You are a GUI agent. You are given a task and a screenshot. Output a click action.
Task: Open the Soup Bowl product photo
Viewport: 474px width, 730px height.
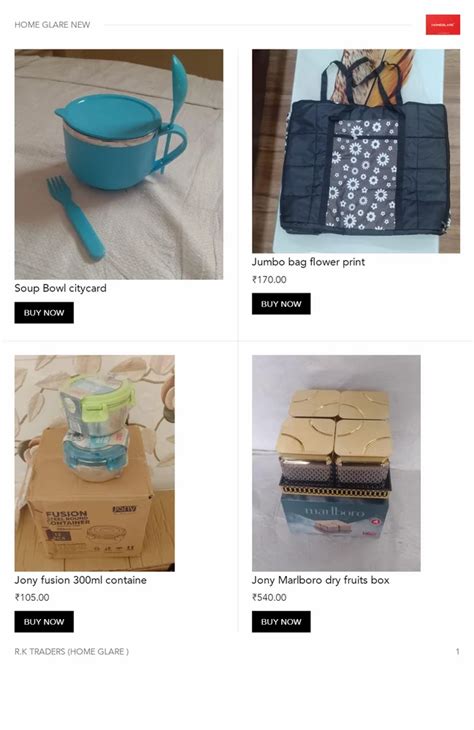pos(119,164)
